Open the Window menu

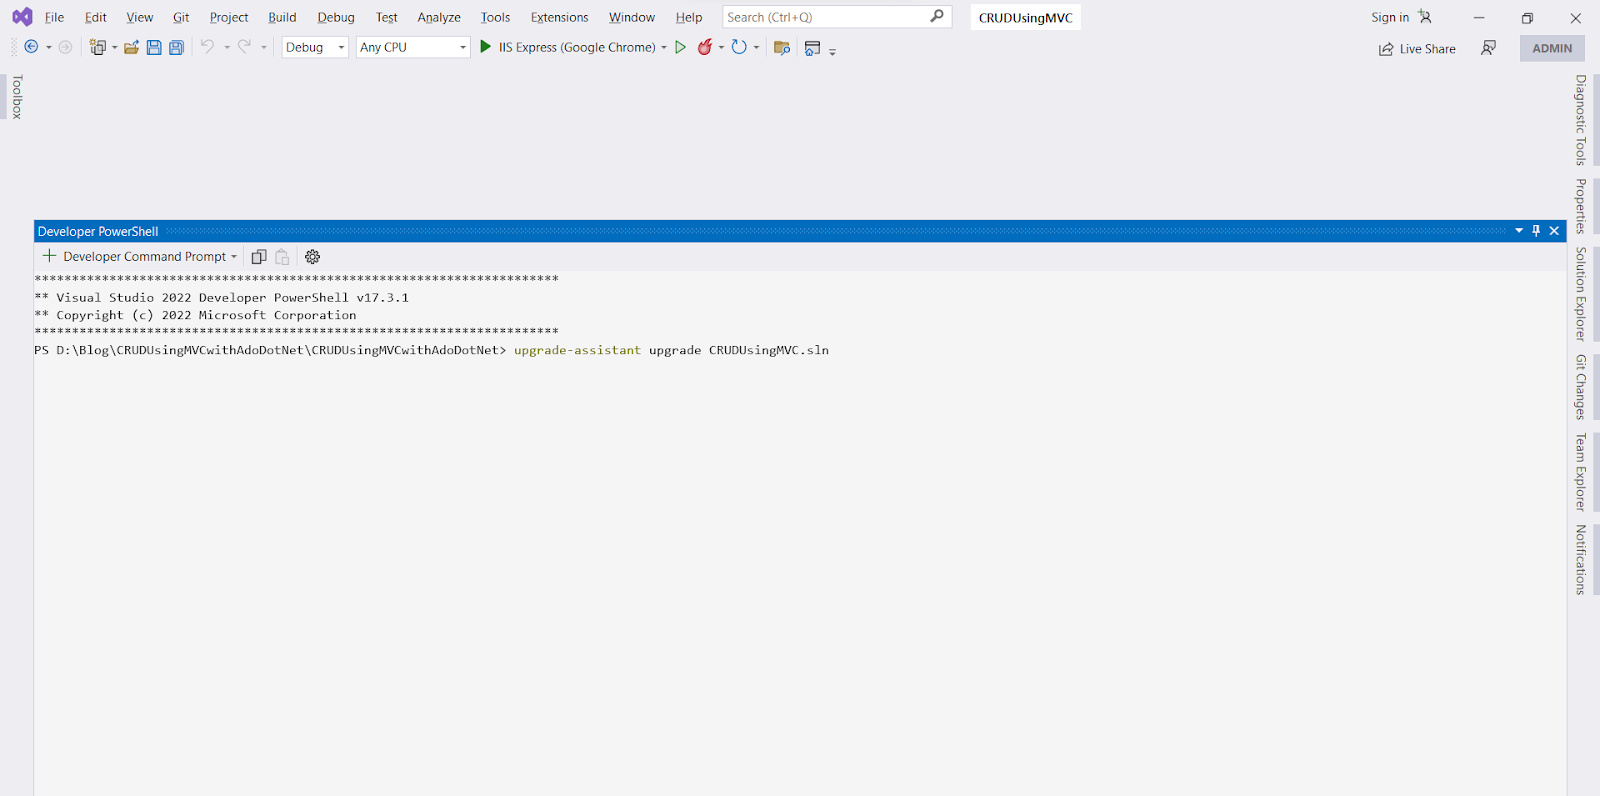tap(632, 17)
